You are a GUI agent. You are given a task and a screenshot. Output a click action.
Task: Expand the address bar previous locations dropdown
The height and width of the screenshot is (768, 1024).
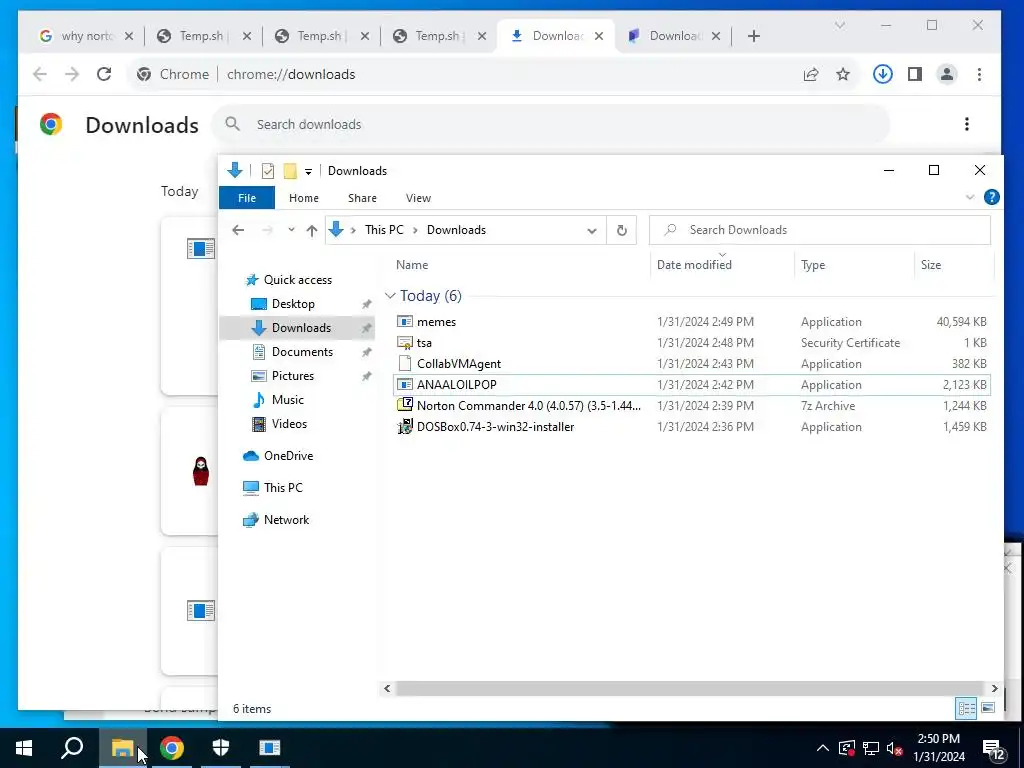click(592, 231)
